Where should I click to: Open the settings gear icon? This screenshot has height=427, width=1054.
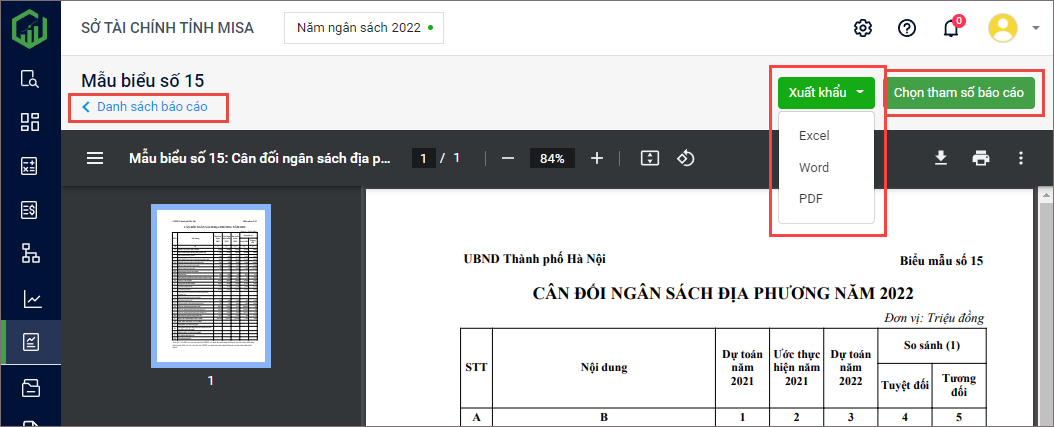[863, 28]
